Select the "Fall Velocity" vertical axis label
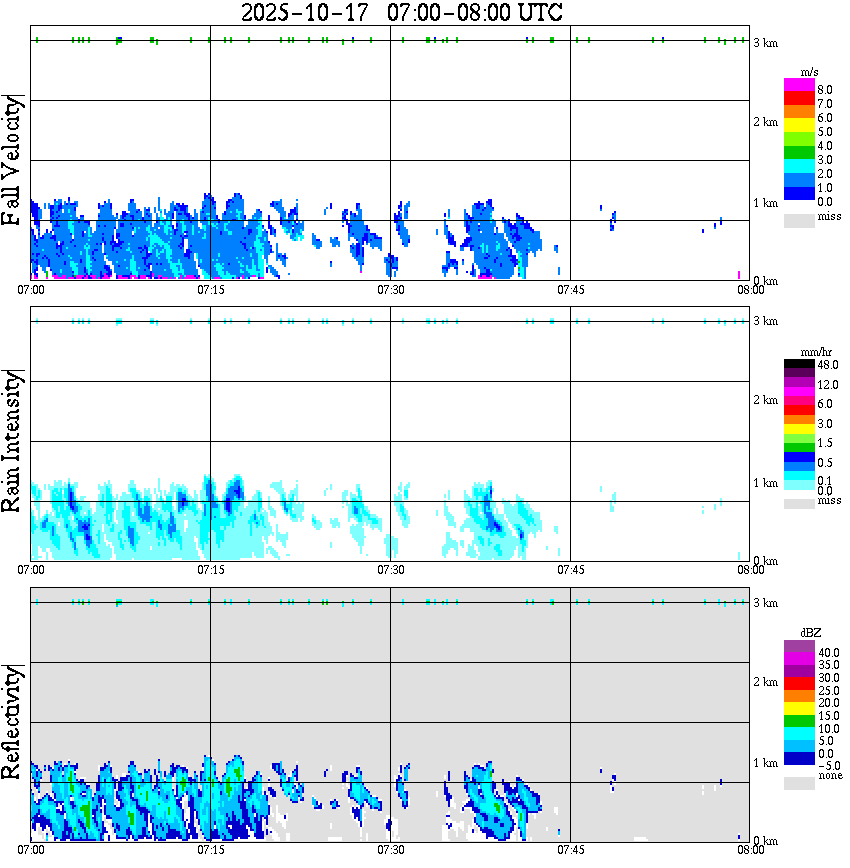This screenshot has height=868, width=850. [x=12, y=160]
